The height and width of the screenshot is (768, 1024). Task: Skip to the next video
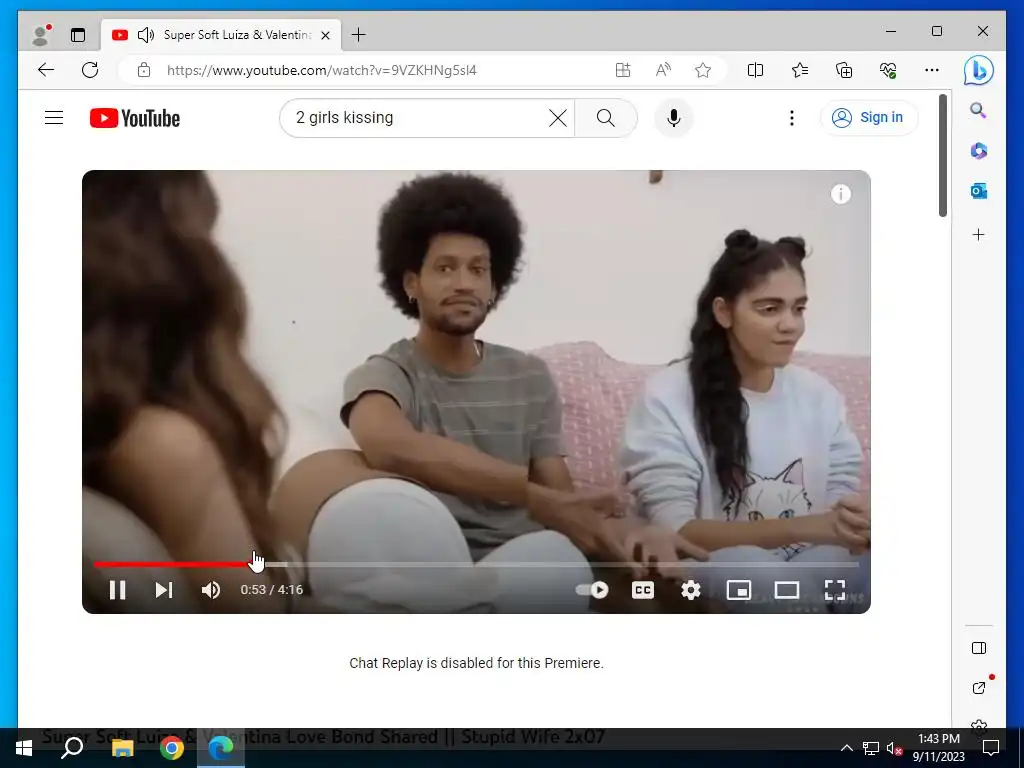point(164,590)
